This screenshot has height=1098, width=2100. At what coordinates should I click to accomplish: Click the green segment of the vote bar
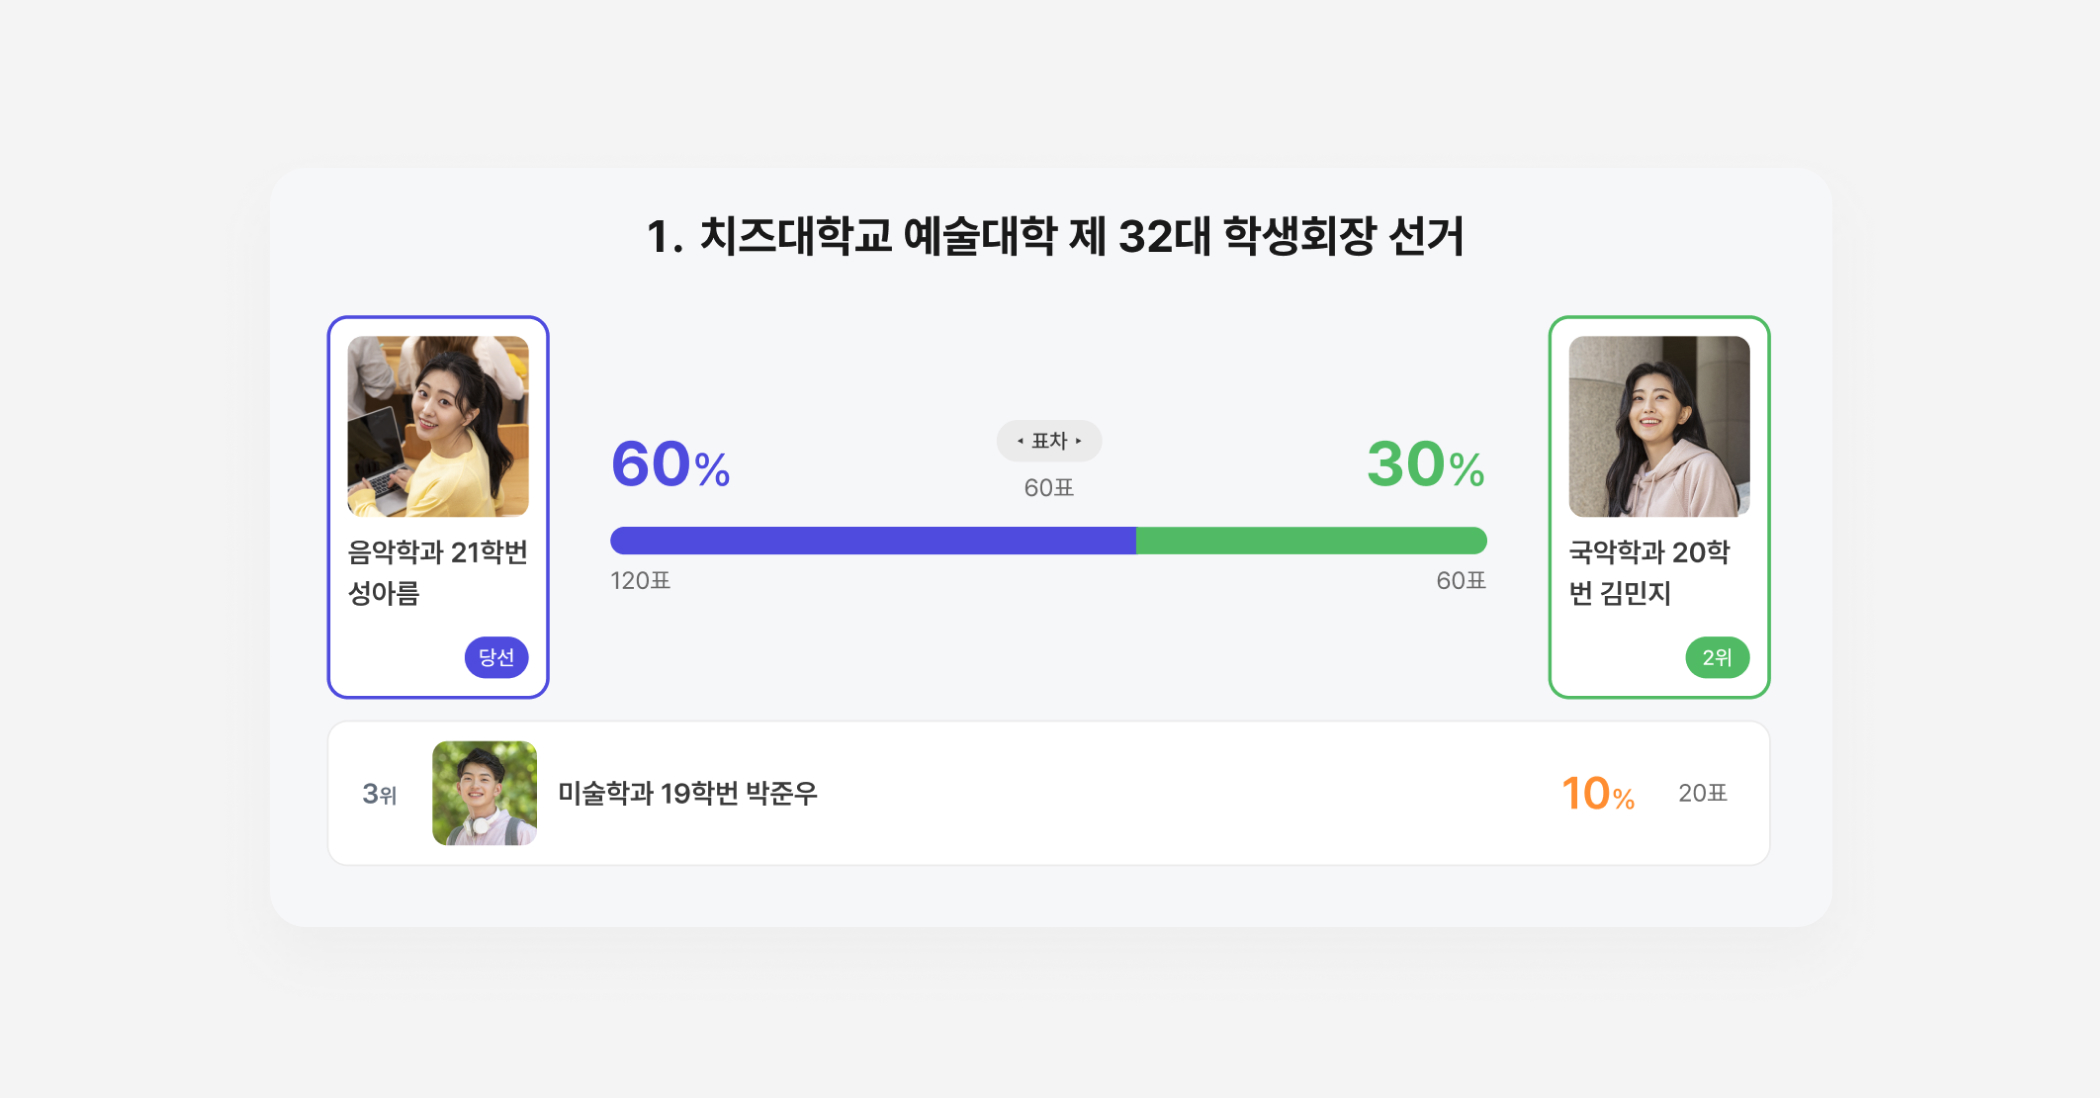1310,541
